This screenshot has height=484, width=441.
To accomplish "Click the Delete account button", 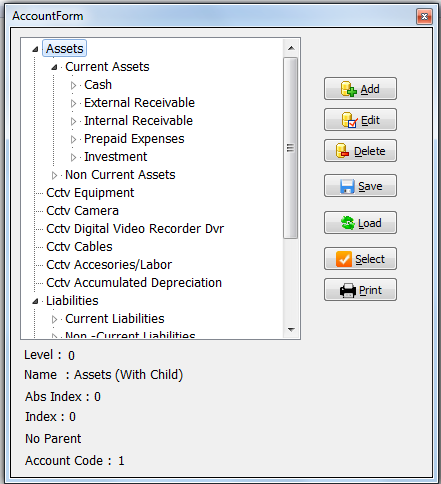I will tap(360, 151).
